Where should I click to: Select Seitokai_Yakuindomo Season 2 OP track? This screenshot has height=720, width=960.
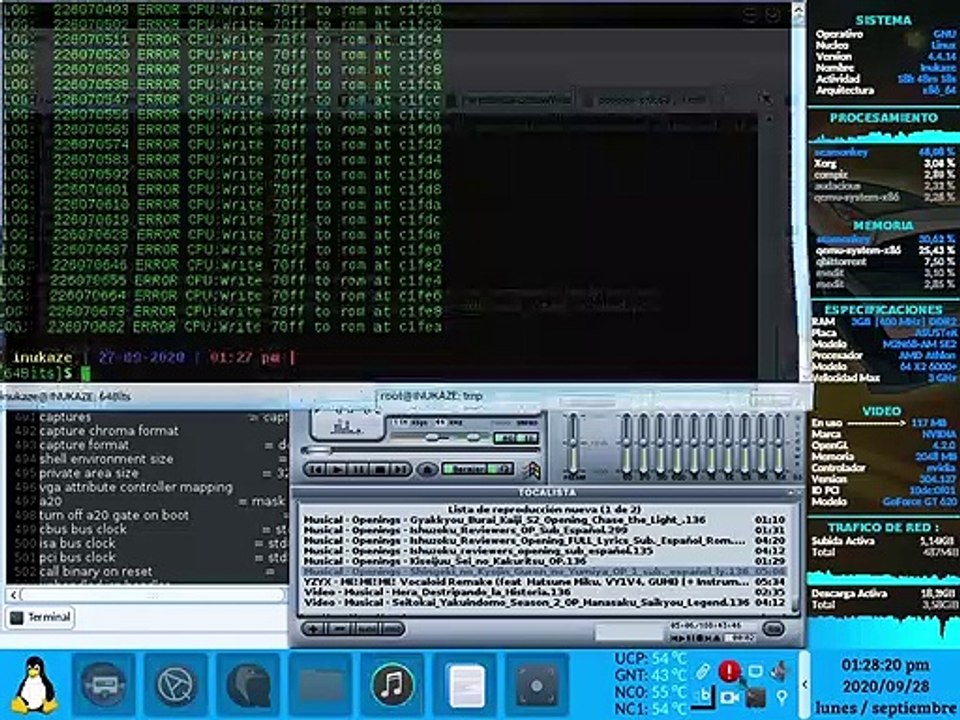click(544, 602)
